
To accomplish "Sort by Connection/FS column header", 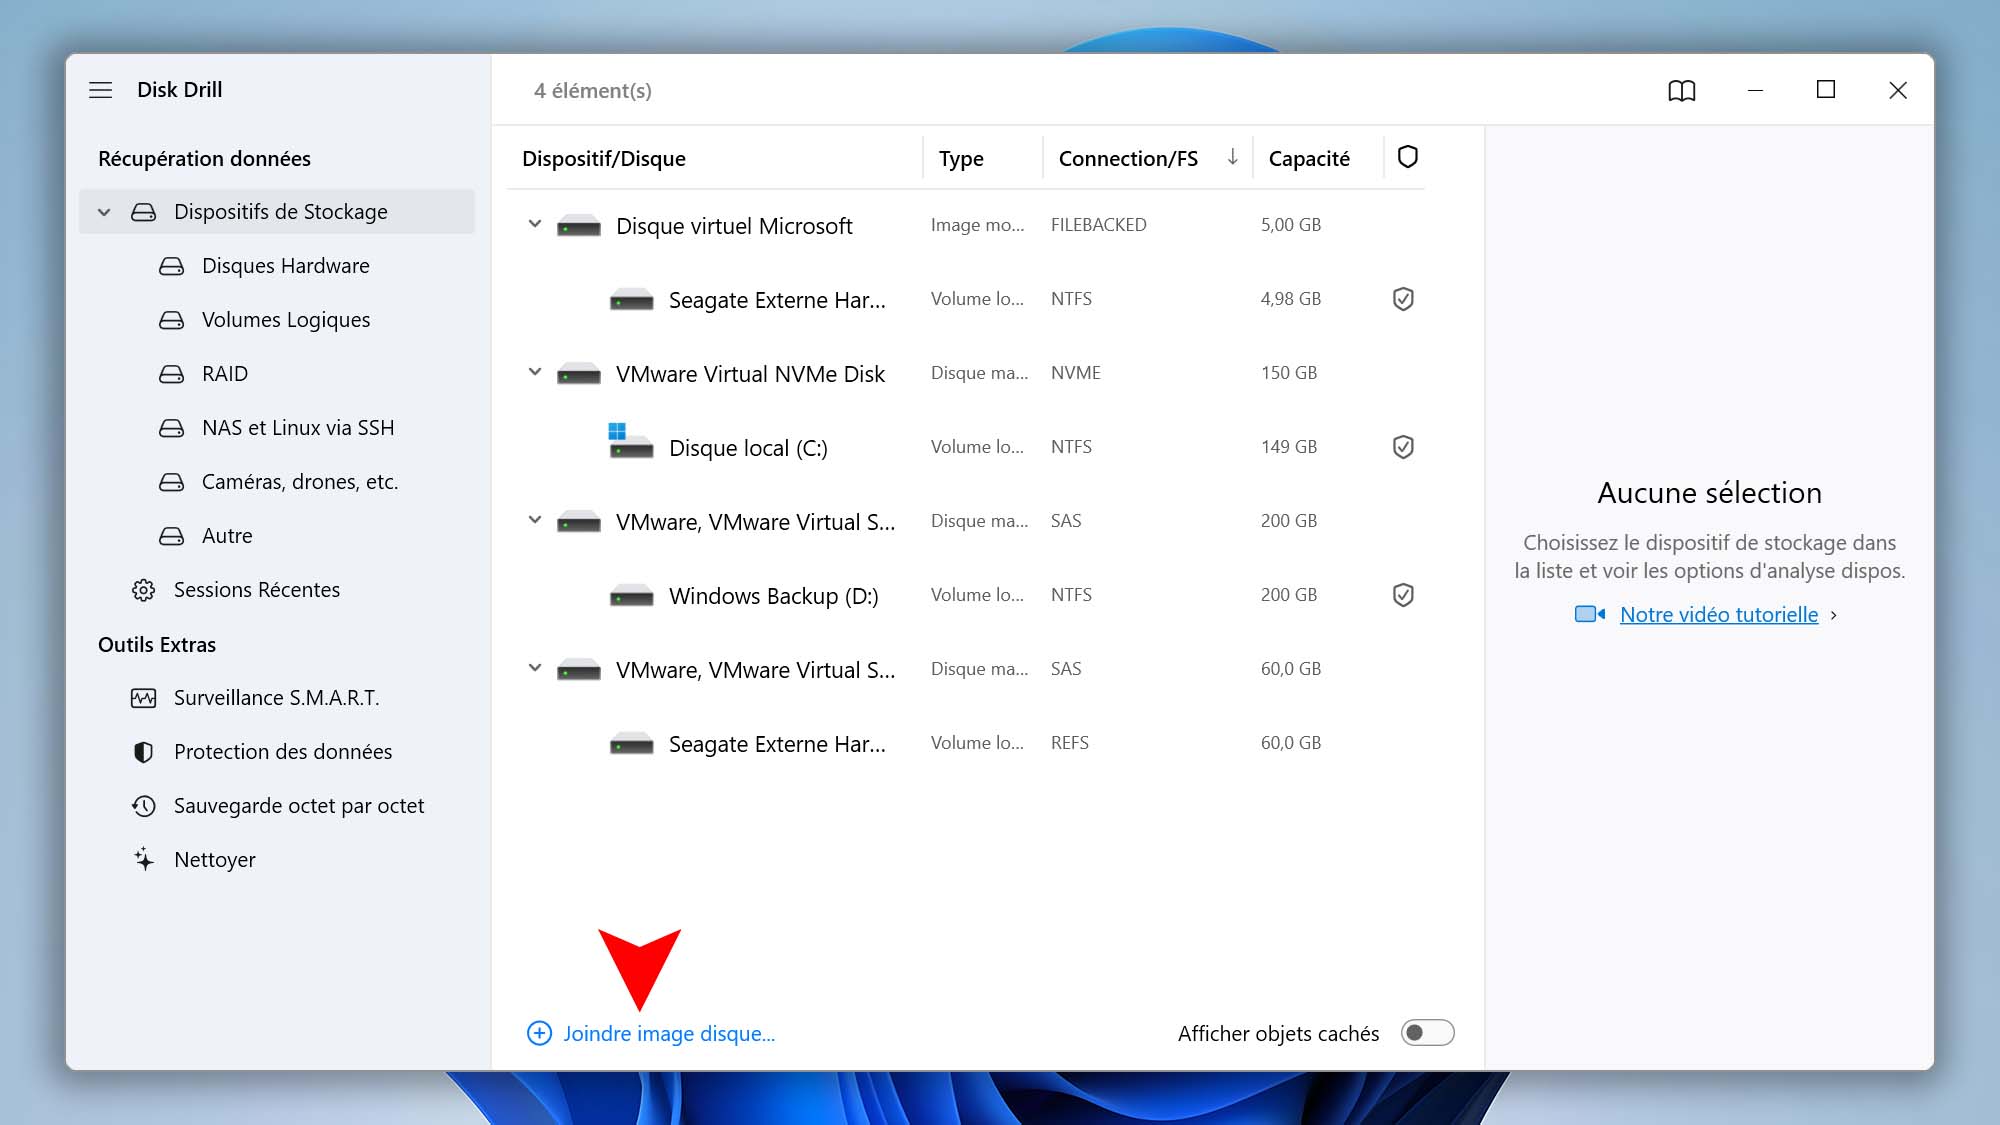I will click(1128, 159).
